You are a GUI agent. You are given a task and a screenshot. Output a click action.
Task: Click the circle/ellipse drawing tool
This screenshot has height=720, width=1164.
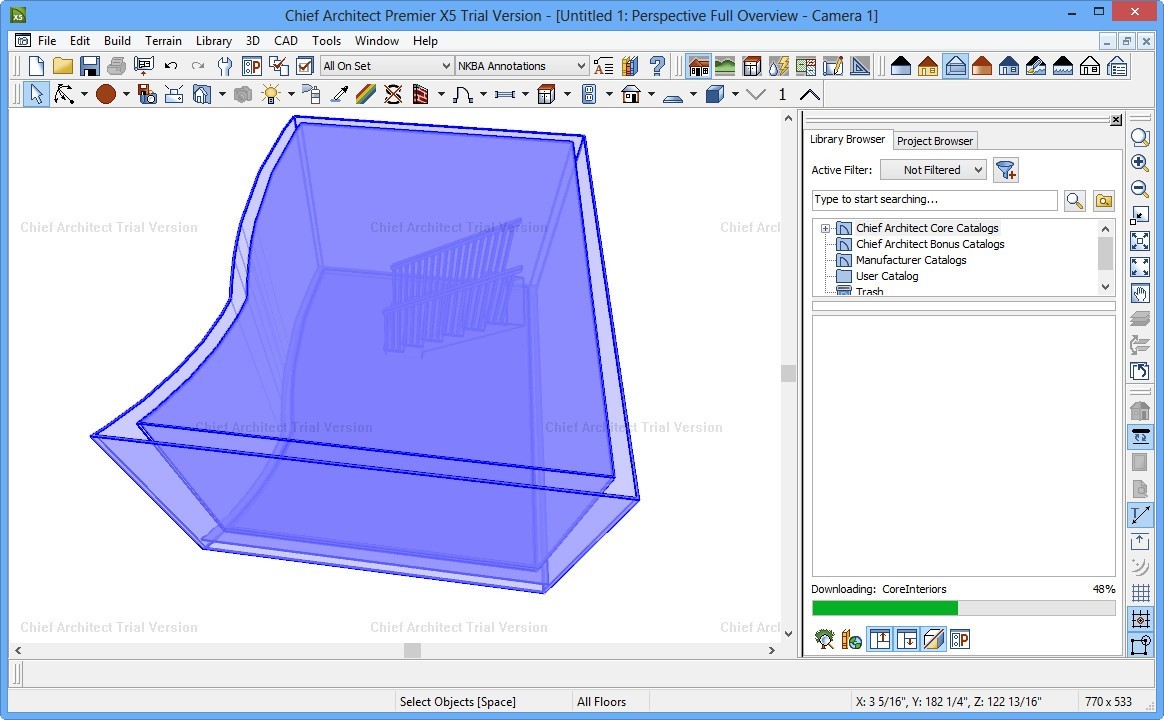pyautogui.click(x=106, y=94)
